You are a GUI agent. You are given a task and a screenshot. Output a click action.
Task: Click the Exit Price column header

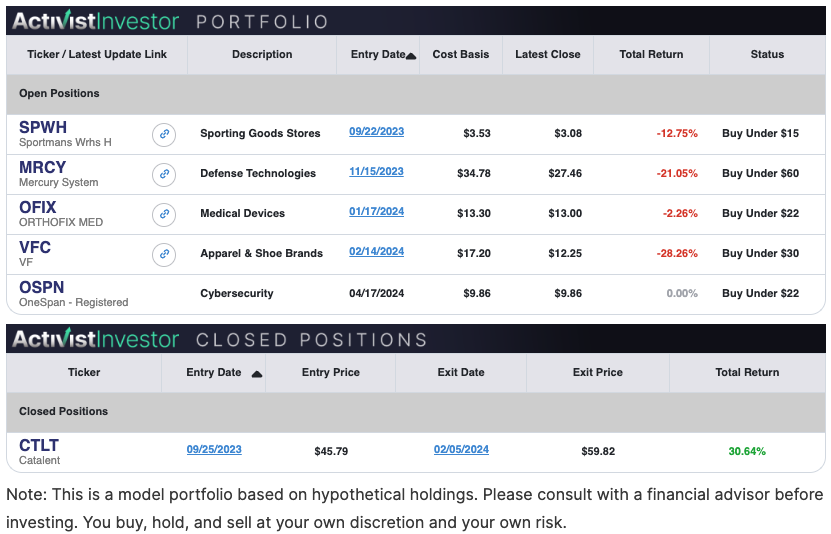point(598,372)
